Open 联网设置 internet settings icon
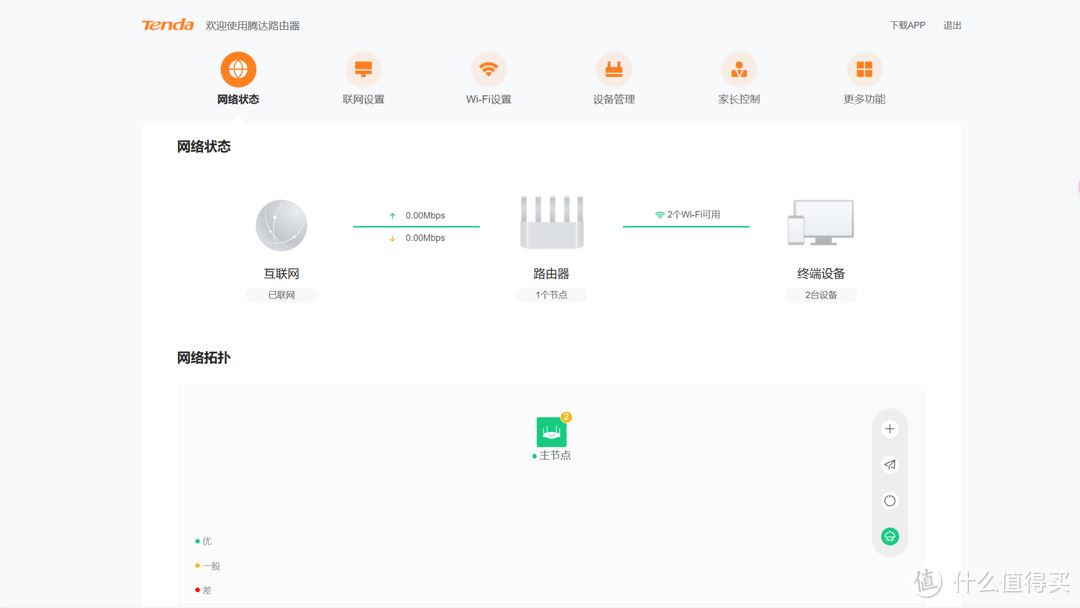Screen dimensions: 1080x608 click(x=363, y=70)
